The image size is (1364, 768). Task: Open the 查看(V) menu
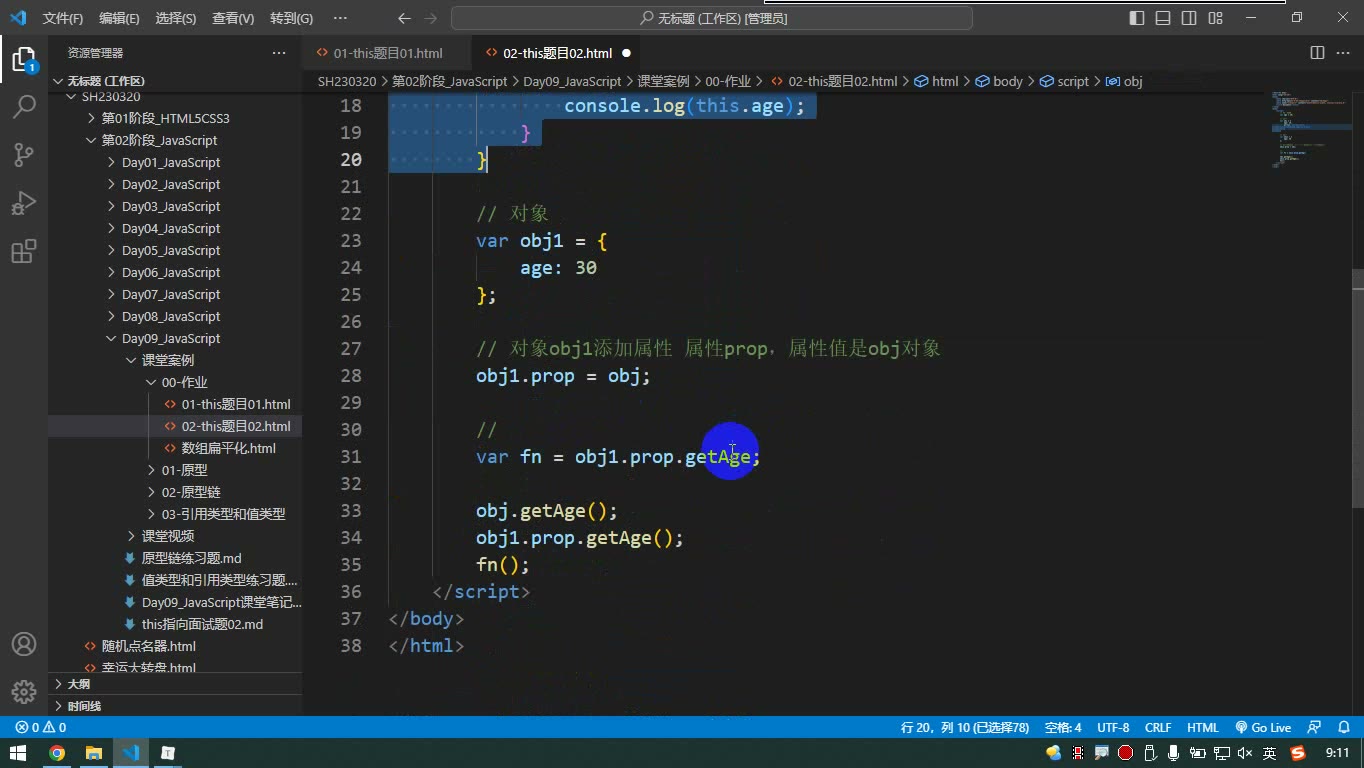(233, 18)
